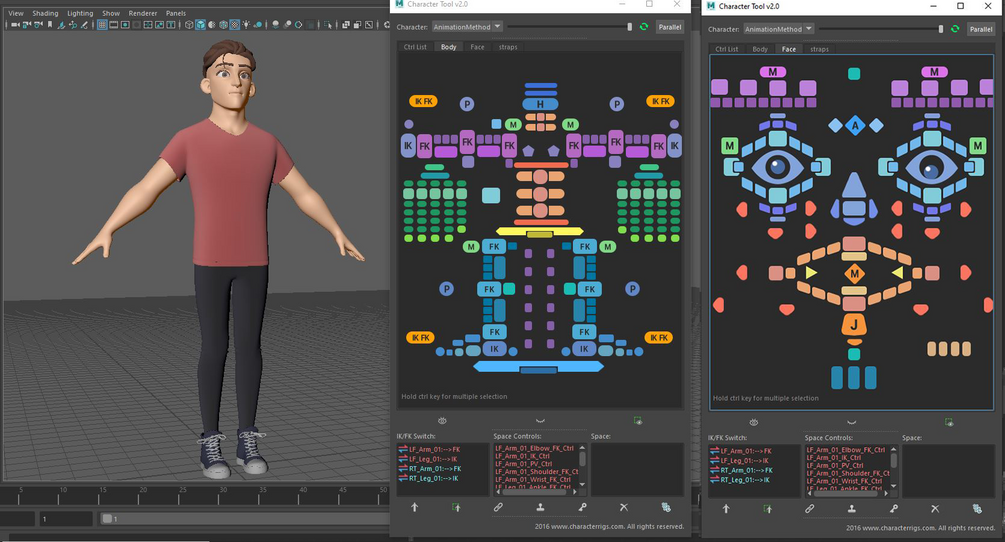Enable wireframe cube shading icon
This screenshot has height=542, width=1005.
[189, 25]
